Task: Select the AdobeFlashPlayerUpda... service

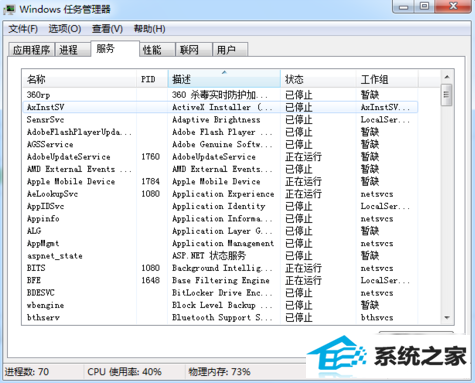Action: (79, 132)
